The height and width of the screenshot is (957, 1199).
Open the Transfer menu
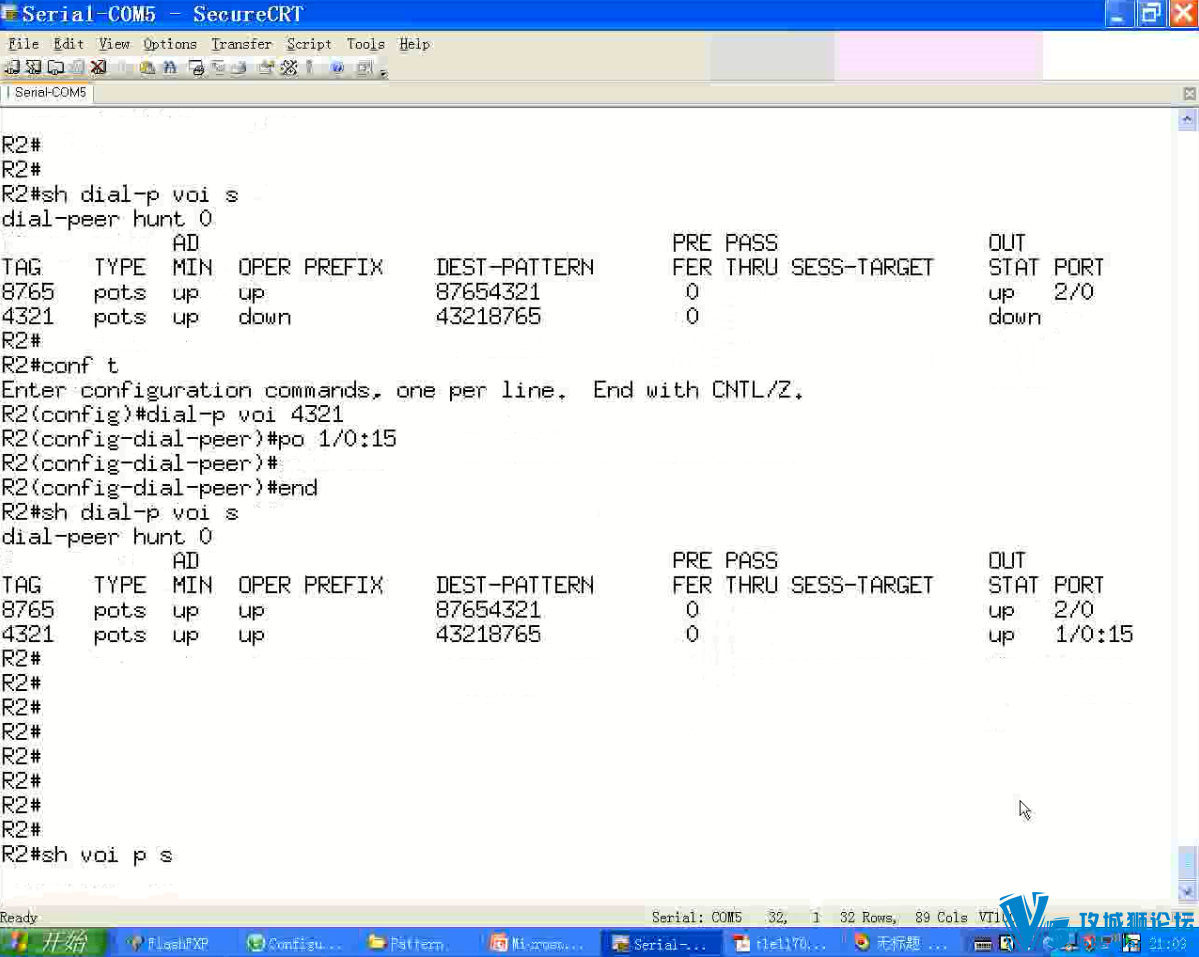coord(242,44)
